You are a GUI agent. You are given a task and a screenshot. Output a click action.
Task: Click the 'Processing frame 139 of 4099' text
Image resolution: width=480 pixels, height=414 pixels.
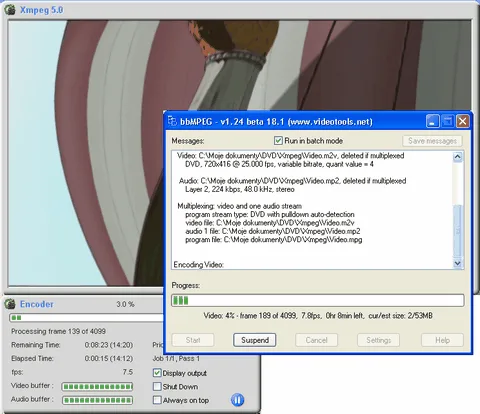click(x=58, y=331)
